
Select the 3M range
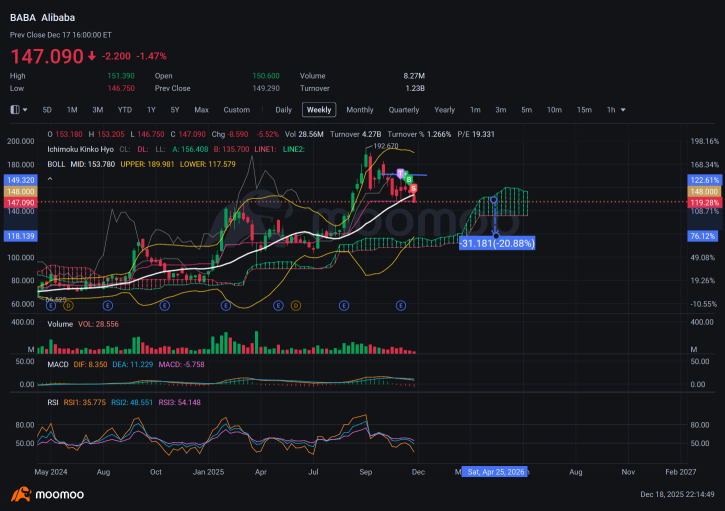point(98,110)
